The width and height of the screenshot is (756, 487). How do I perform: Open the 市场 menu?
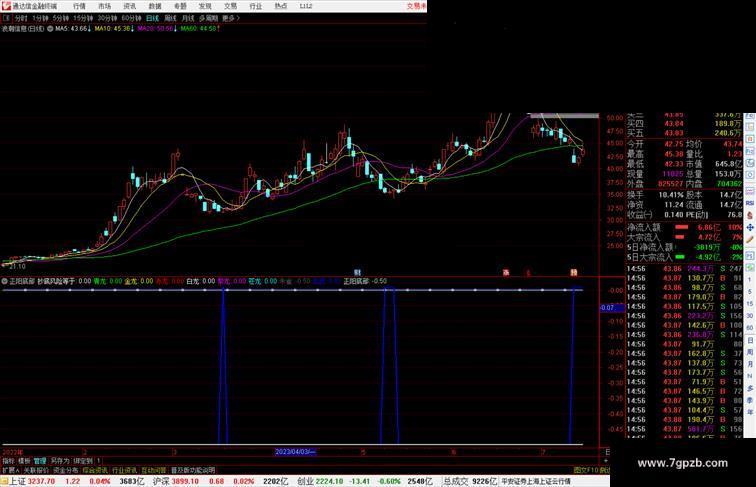click(104, 6)
